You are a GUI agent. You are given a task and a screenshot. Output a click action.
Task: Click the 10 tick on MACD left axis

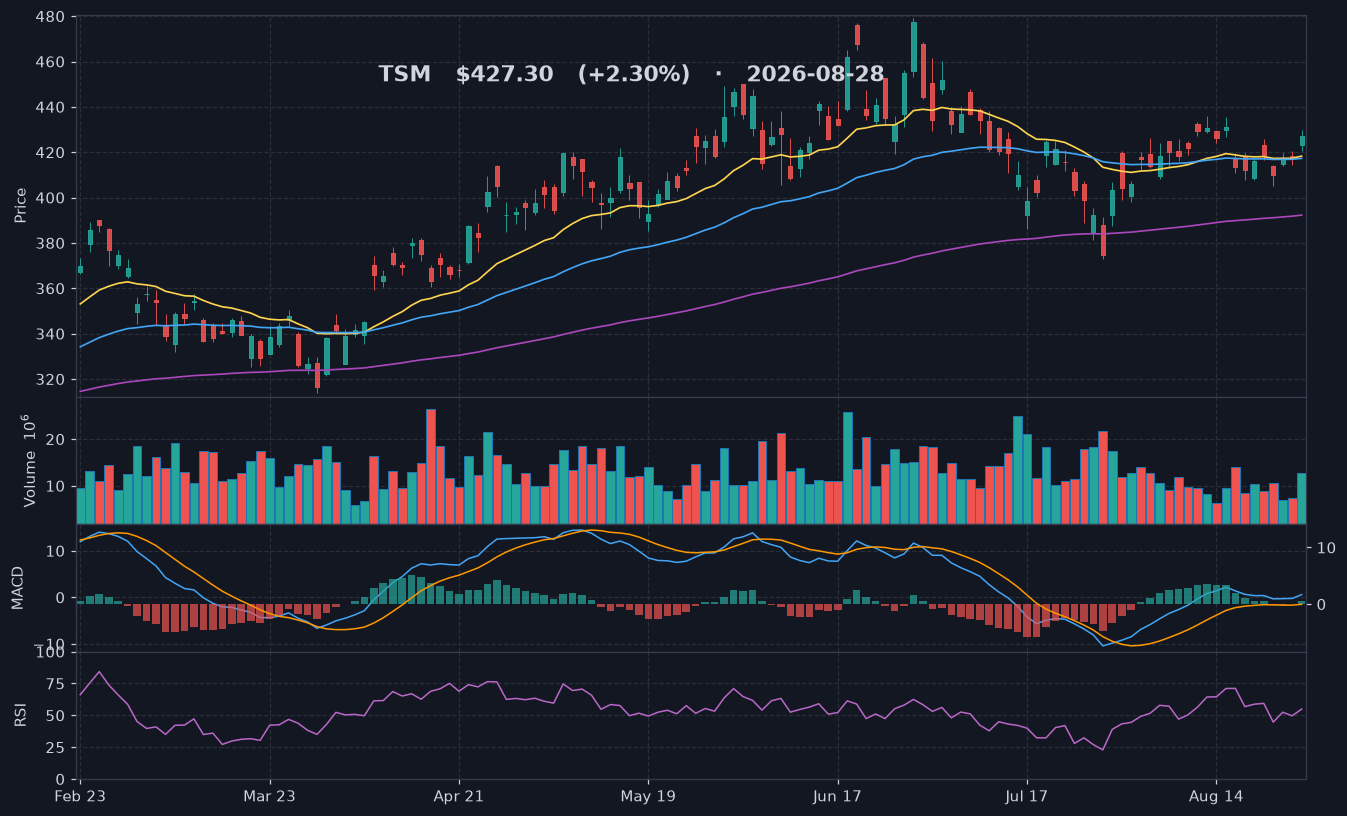point(56,551)
